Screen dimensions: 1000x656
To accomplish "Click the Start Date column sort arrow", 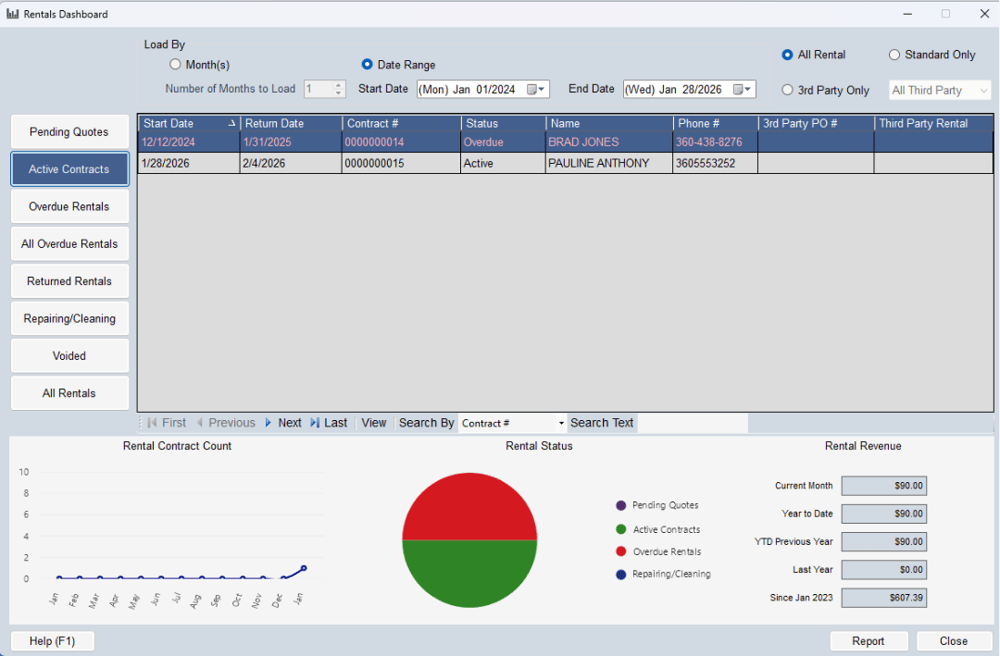I will [x=232, y=123].
